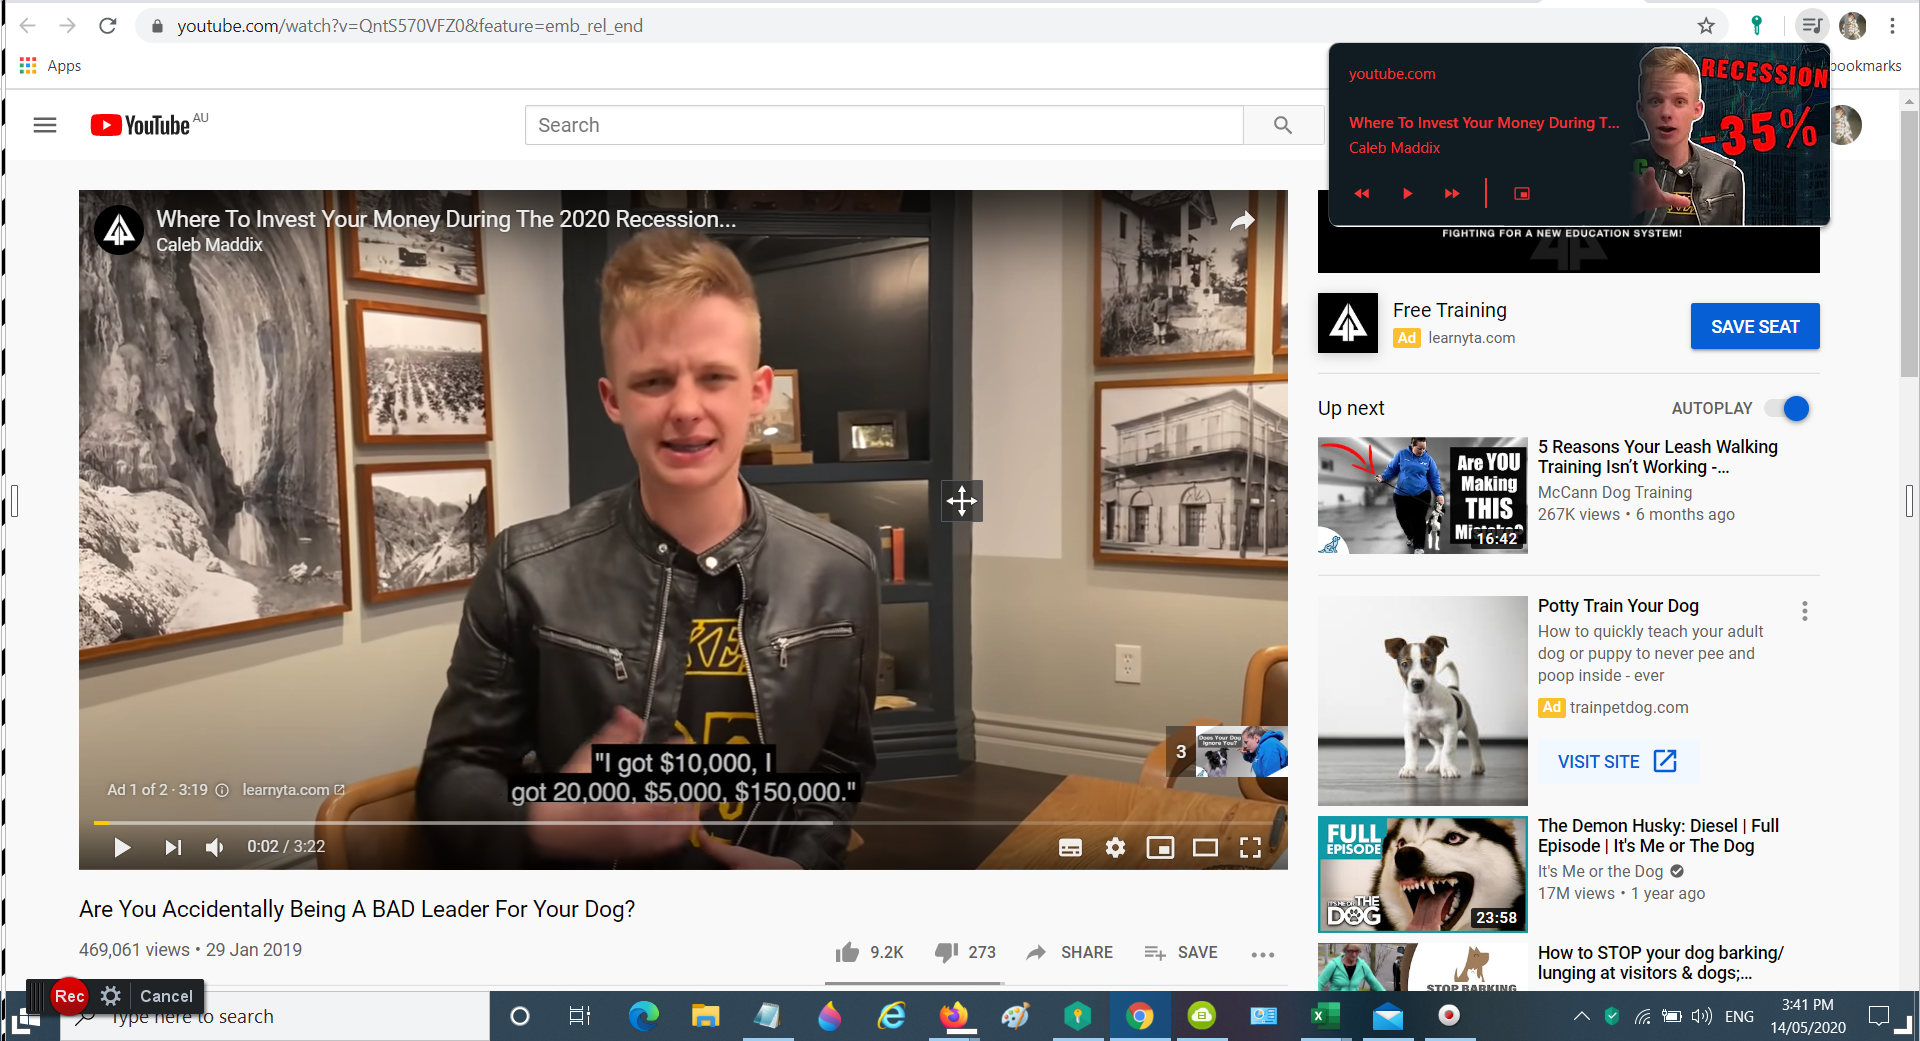1920x1041 pixels.
Task: Show hidden system tray icons
Action: [x=1581, y=1016]
